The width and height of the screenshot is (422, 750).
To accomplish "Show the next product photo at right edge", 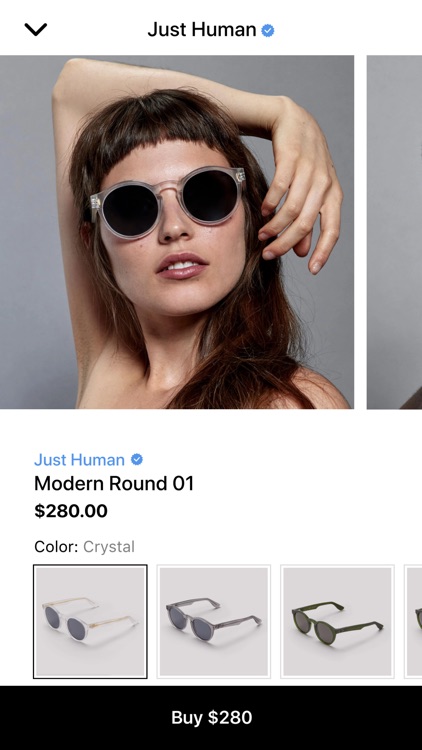I will click(394, 232).
